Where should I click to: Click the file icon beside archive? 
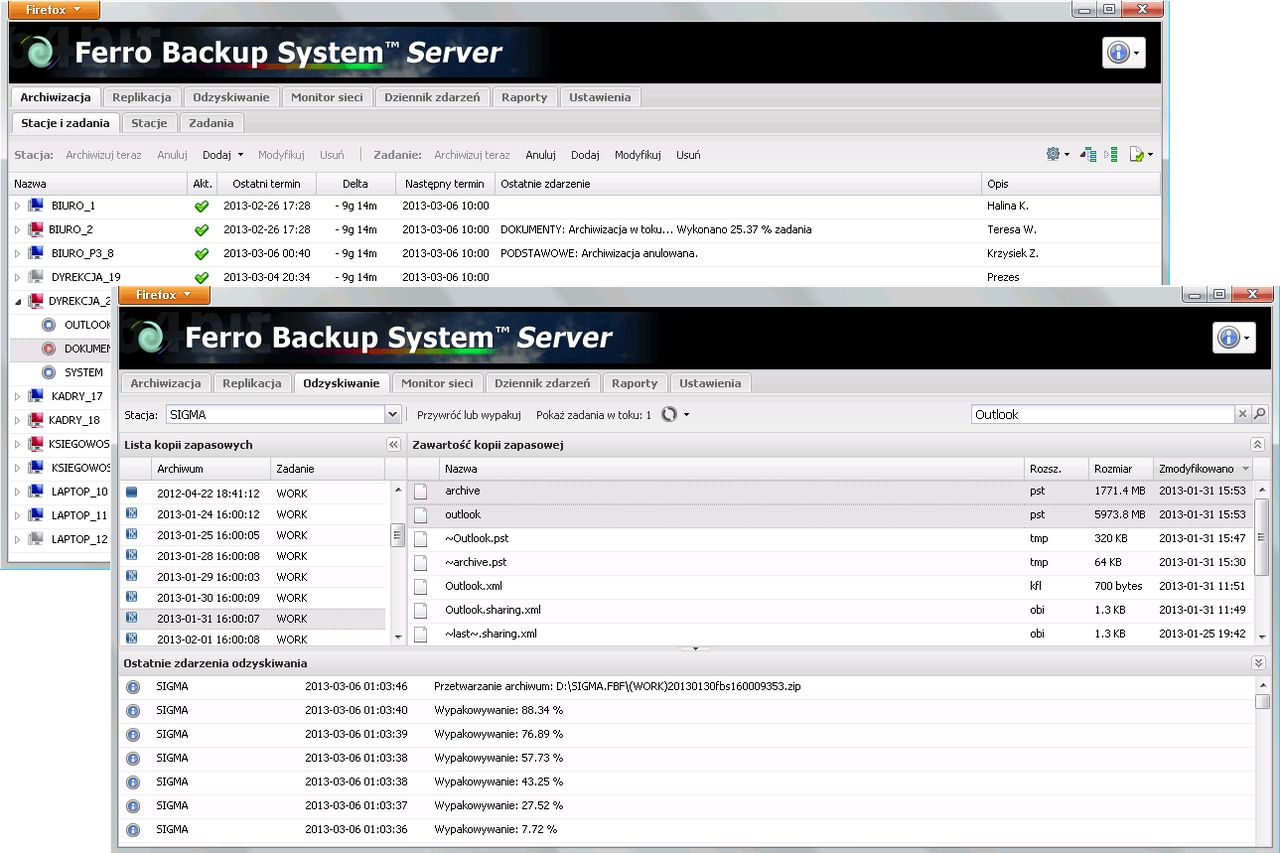click(x=421, y=491)
